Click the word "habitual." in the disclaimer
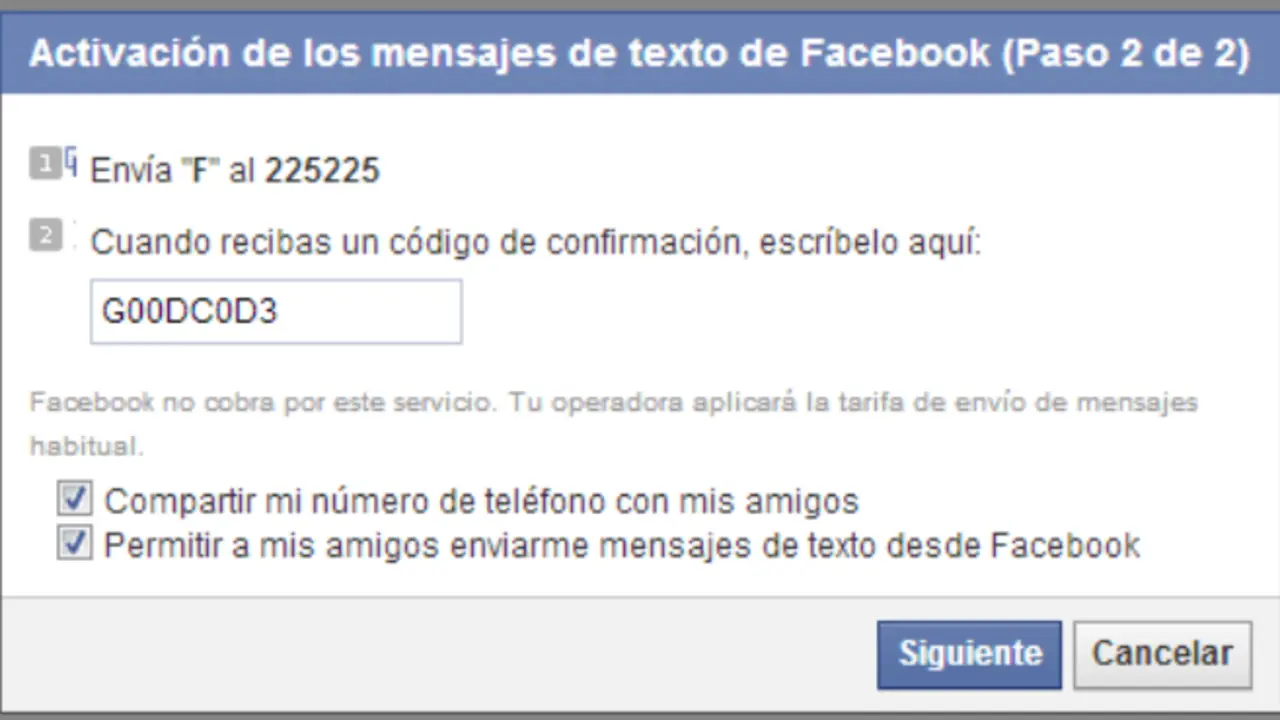Viewport: 1280px width, 720px height. click(x=87, y=446)
